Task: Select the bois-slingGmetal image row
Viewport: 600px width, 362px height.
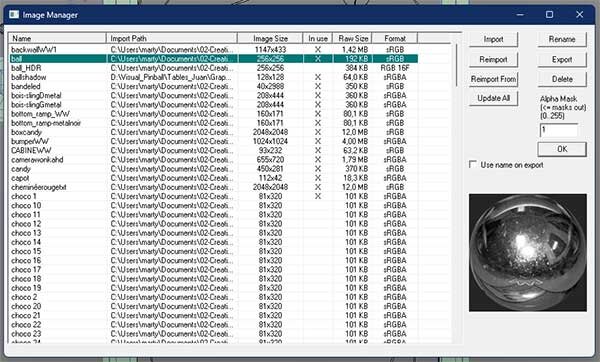Action: (x=213, y=104)
